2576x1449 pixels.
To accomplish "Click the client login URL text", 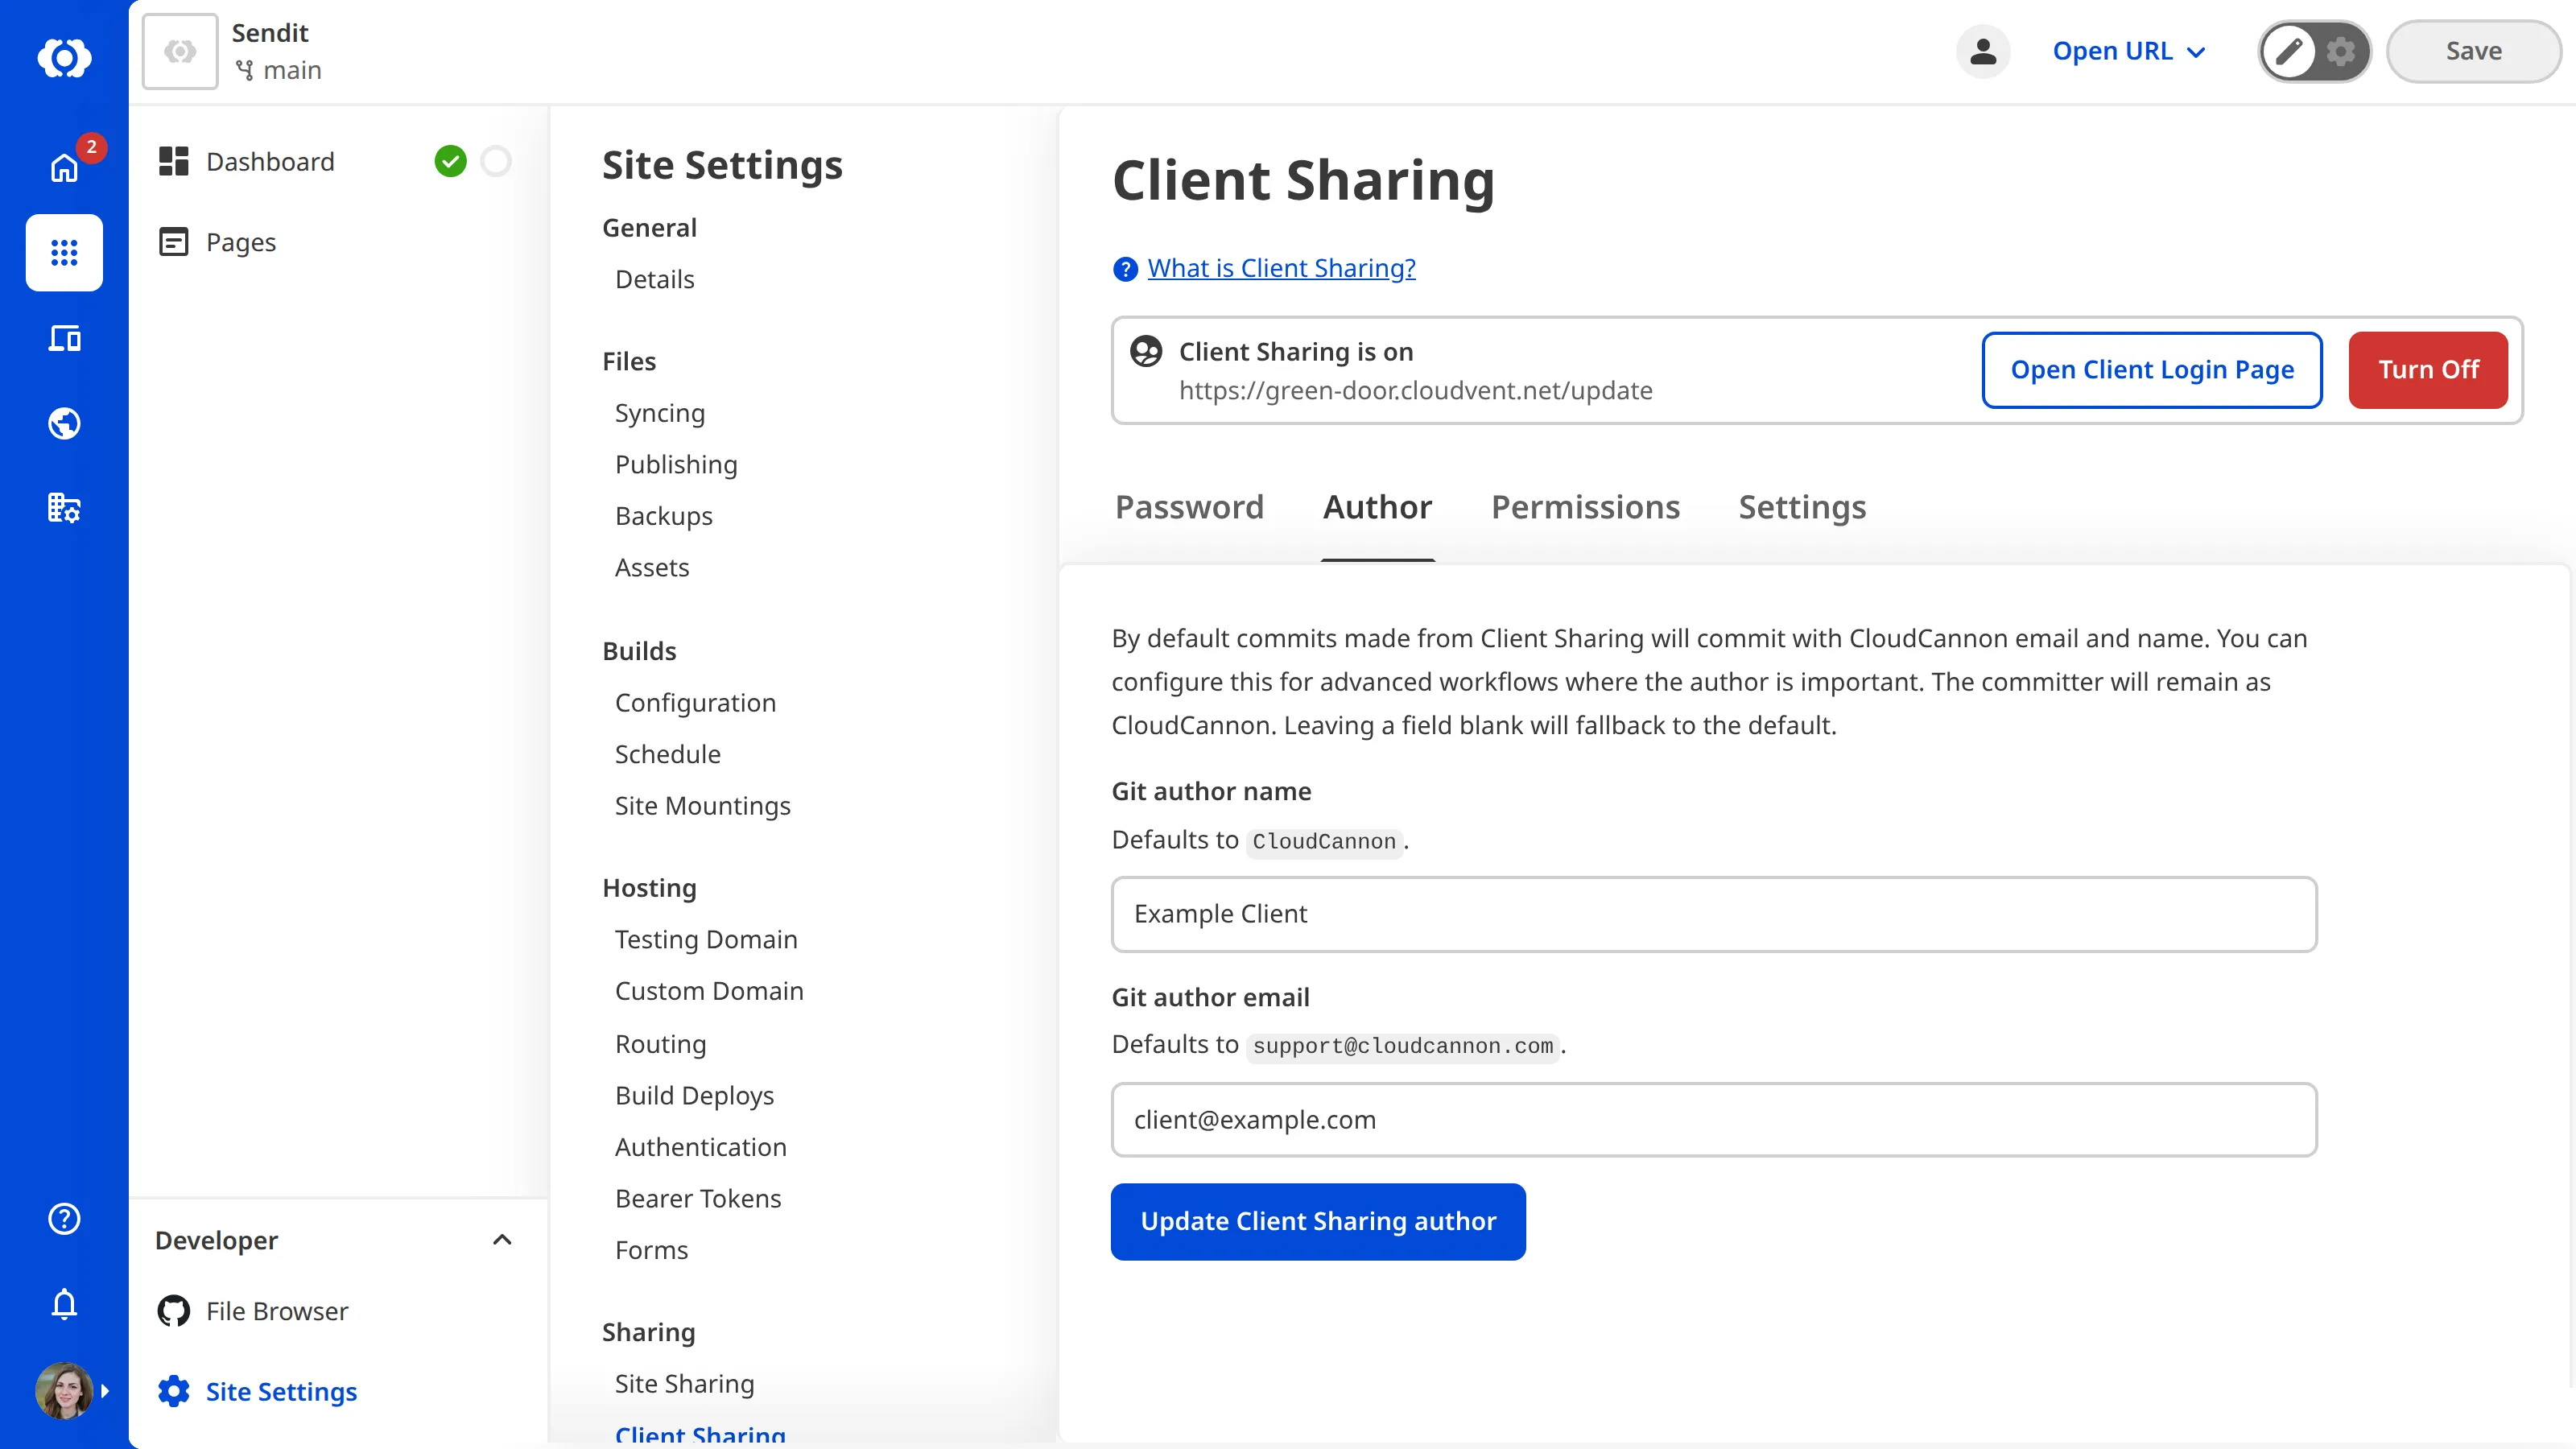I will pyautogui.click(x=1415, y=391).
